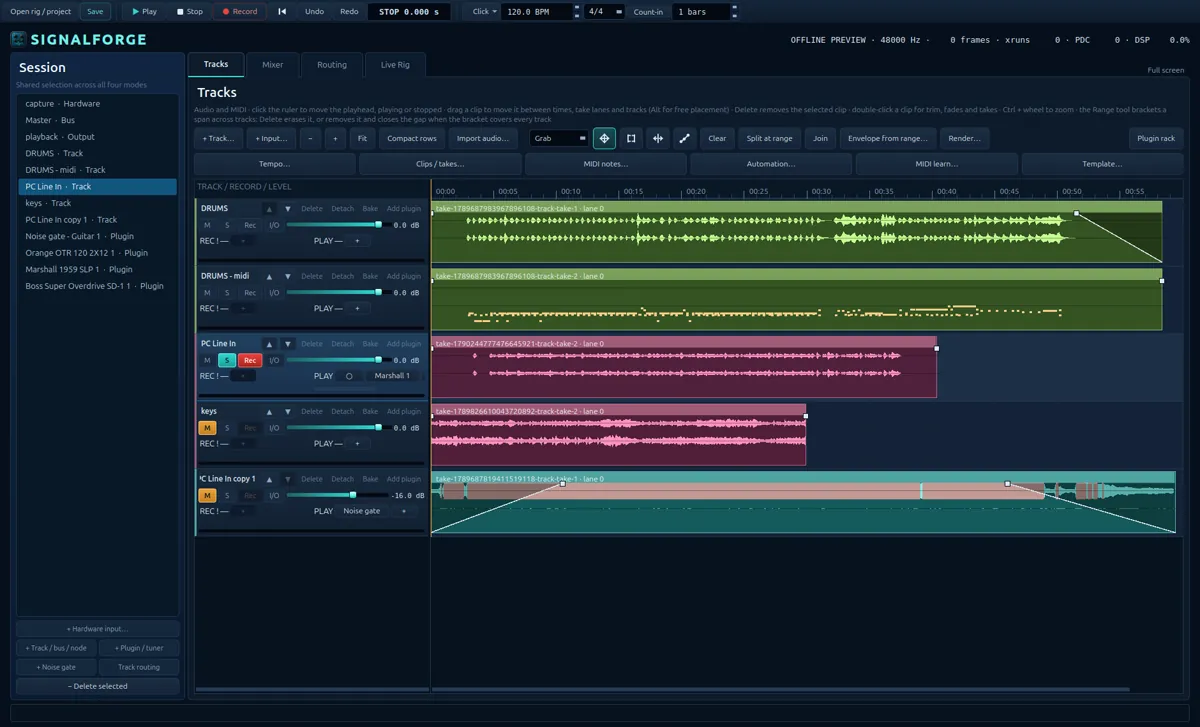This screenshot has height=727, width=1200.
Task: Select the move/grab crosshair tool
Action: click(x=604, y=138)
